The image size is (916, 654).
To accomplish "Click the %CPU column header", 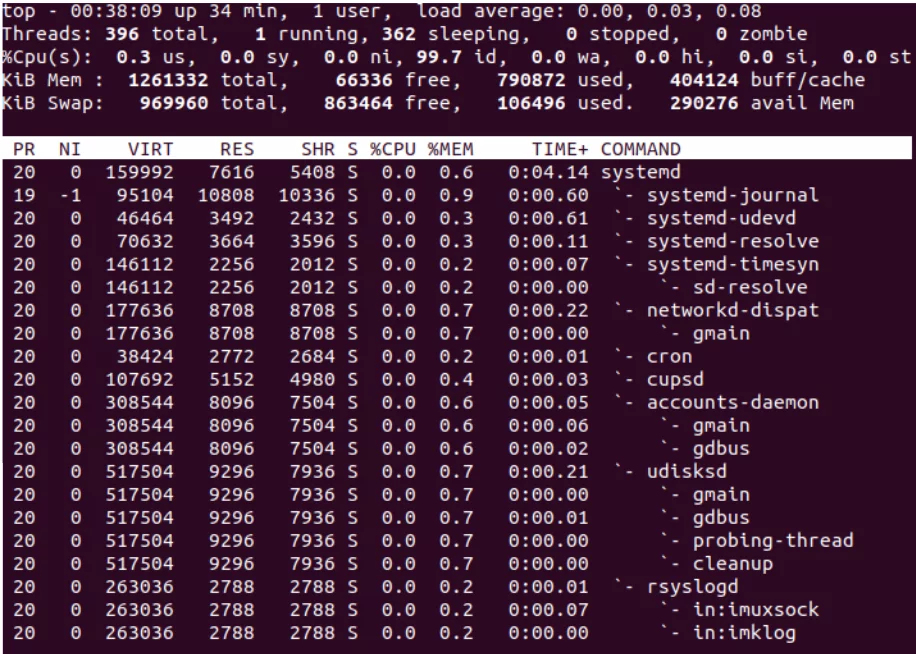I will click(x=393, y=149).
